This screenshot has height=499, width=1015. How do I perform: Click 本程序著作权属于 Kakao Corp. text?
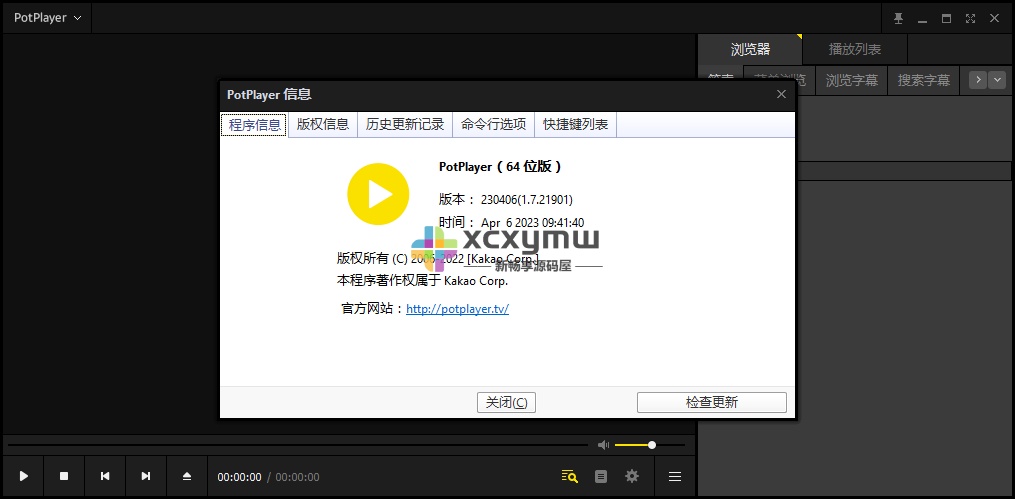(423, 281)
